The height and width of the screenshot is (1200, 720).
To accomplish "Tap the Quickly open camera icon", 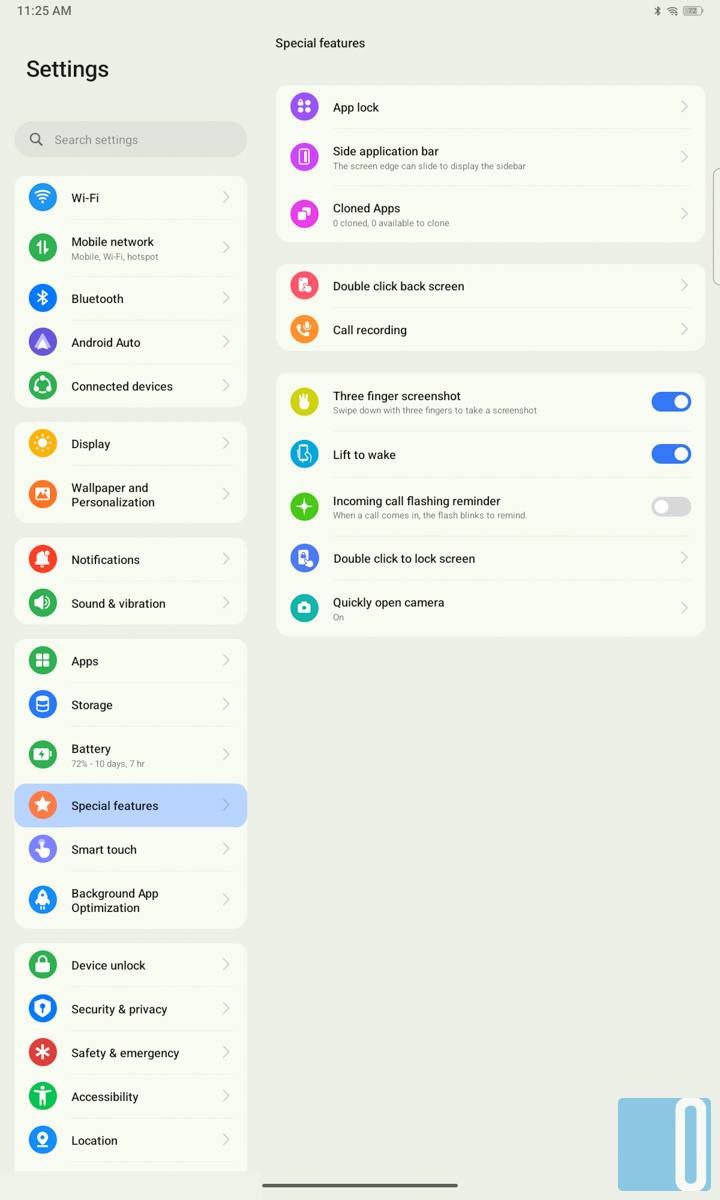I will click(304, 608).
